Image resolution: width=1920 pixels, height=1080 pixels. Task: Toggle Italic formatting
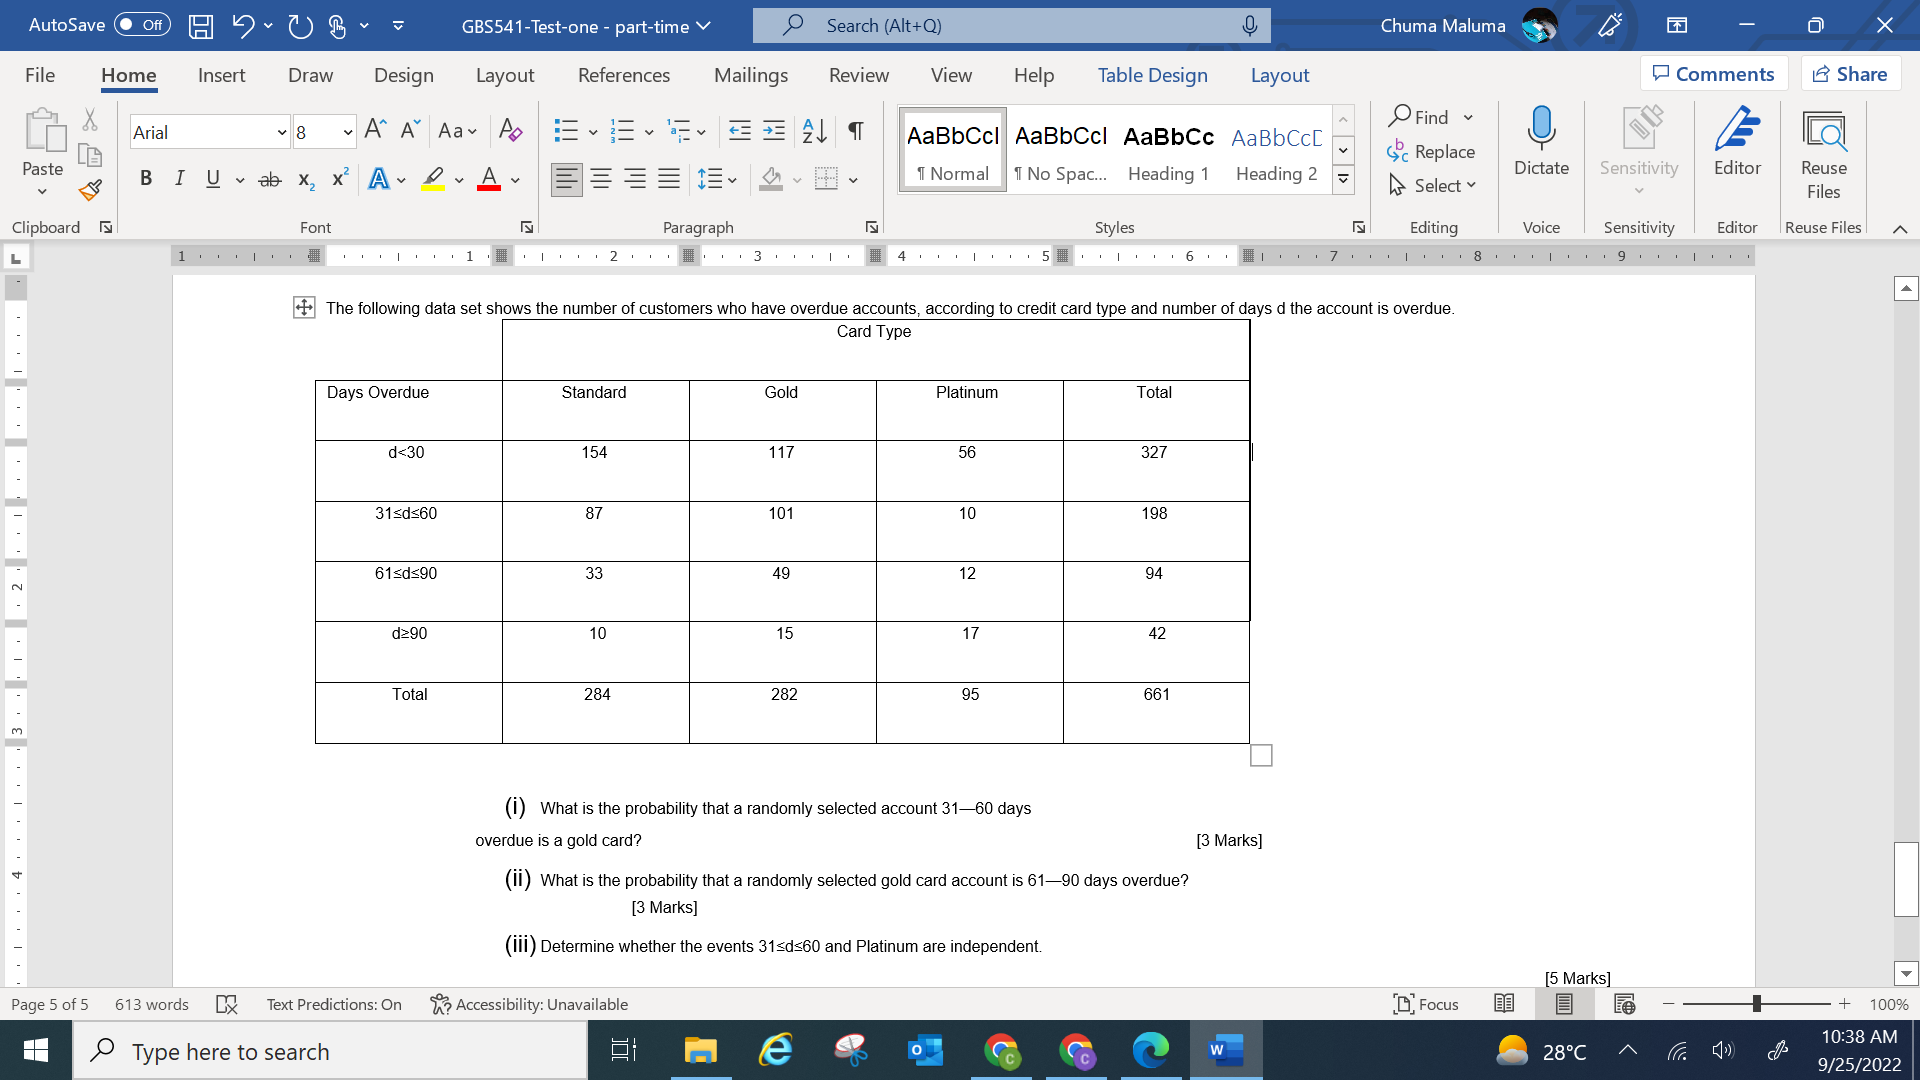[x=179, y=179]
